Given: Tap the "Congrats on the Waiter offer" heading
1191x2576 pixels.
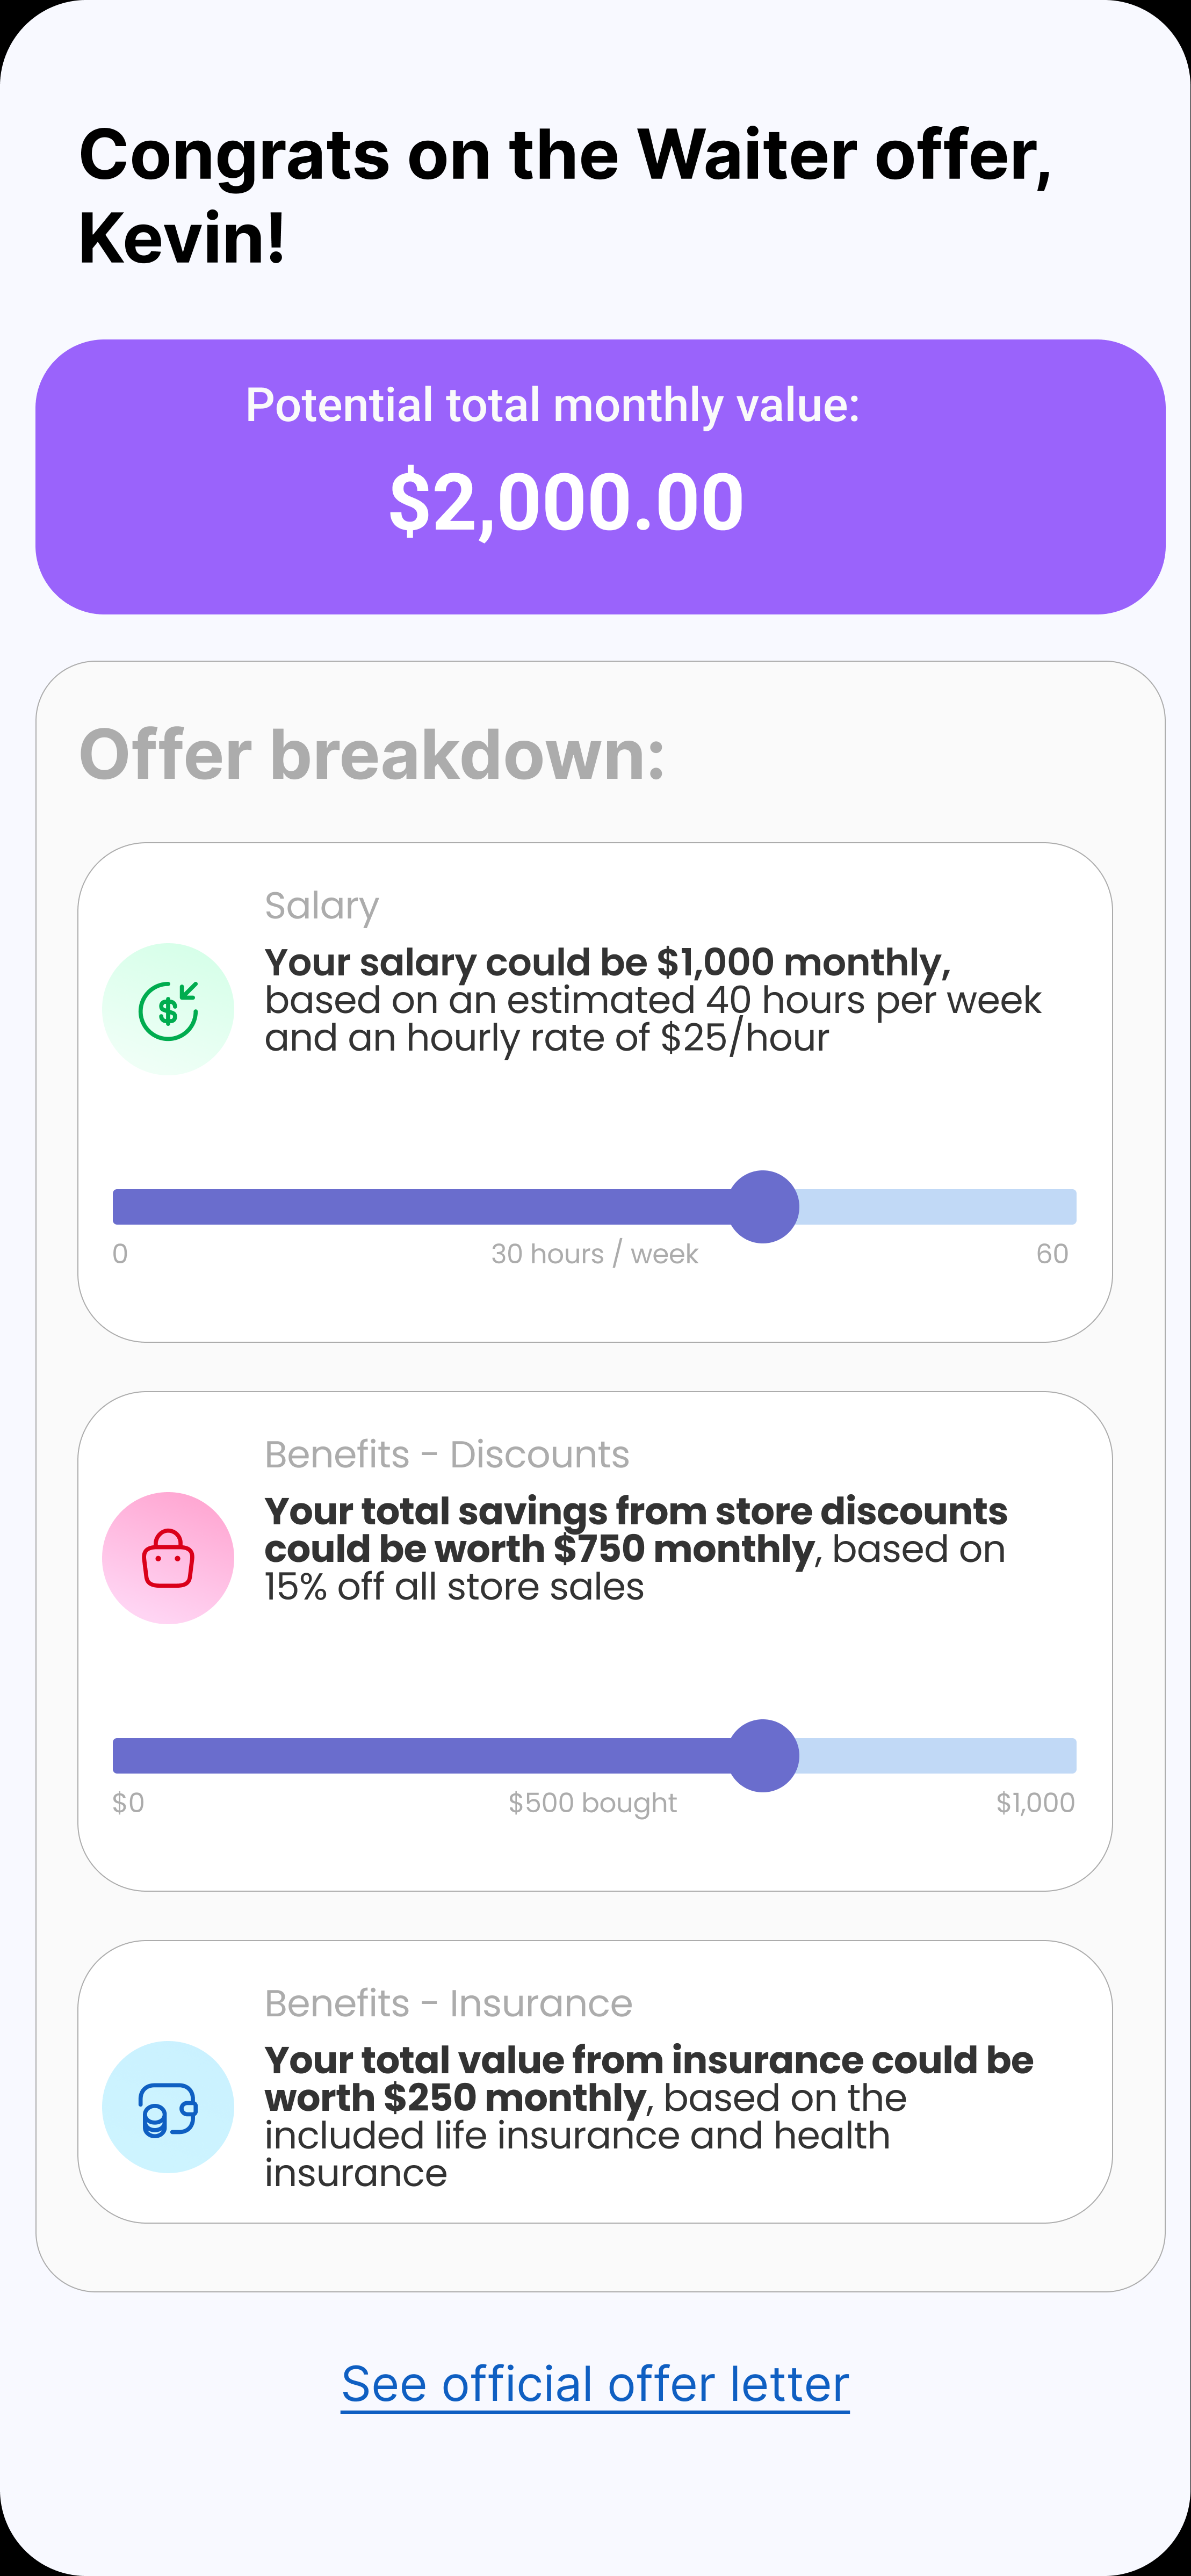Looking at the screenshot, I should coord(565,196).
